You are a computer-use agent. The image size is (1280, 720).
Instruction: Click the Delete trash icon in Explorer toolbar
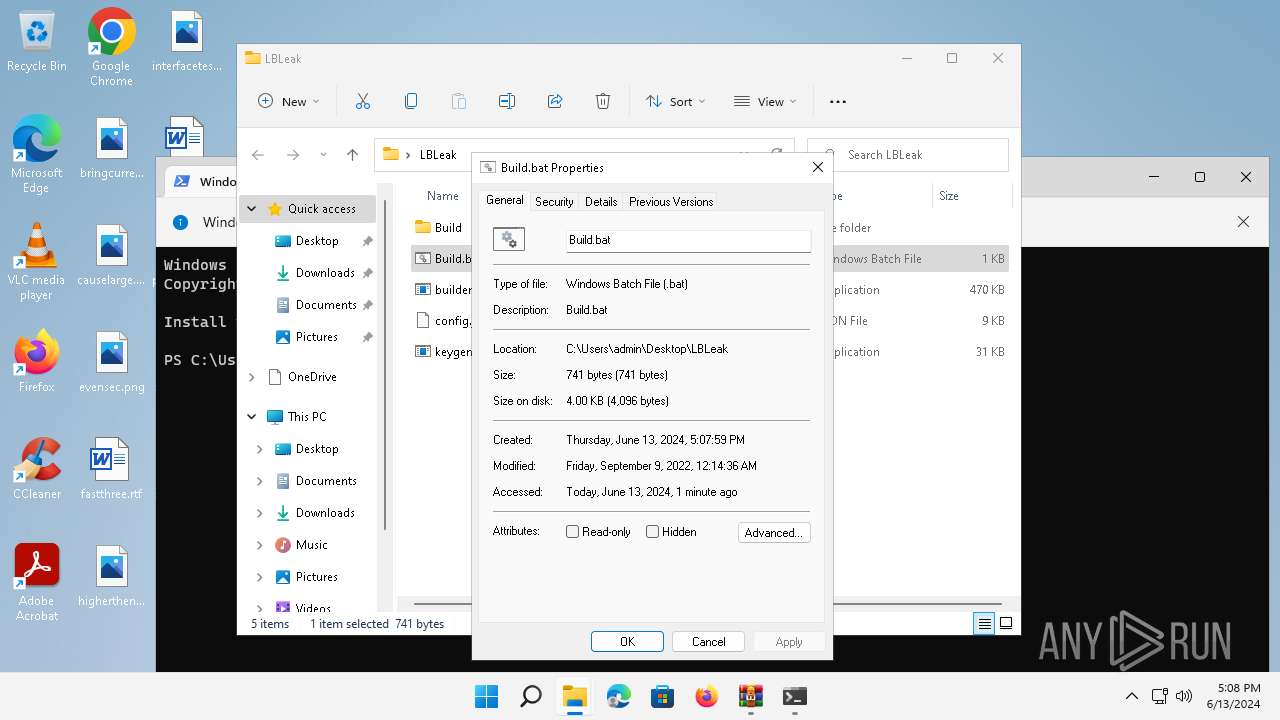pos(603,101)
